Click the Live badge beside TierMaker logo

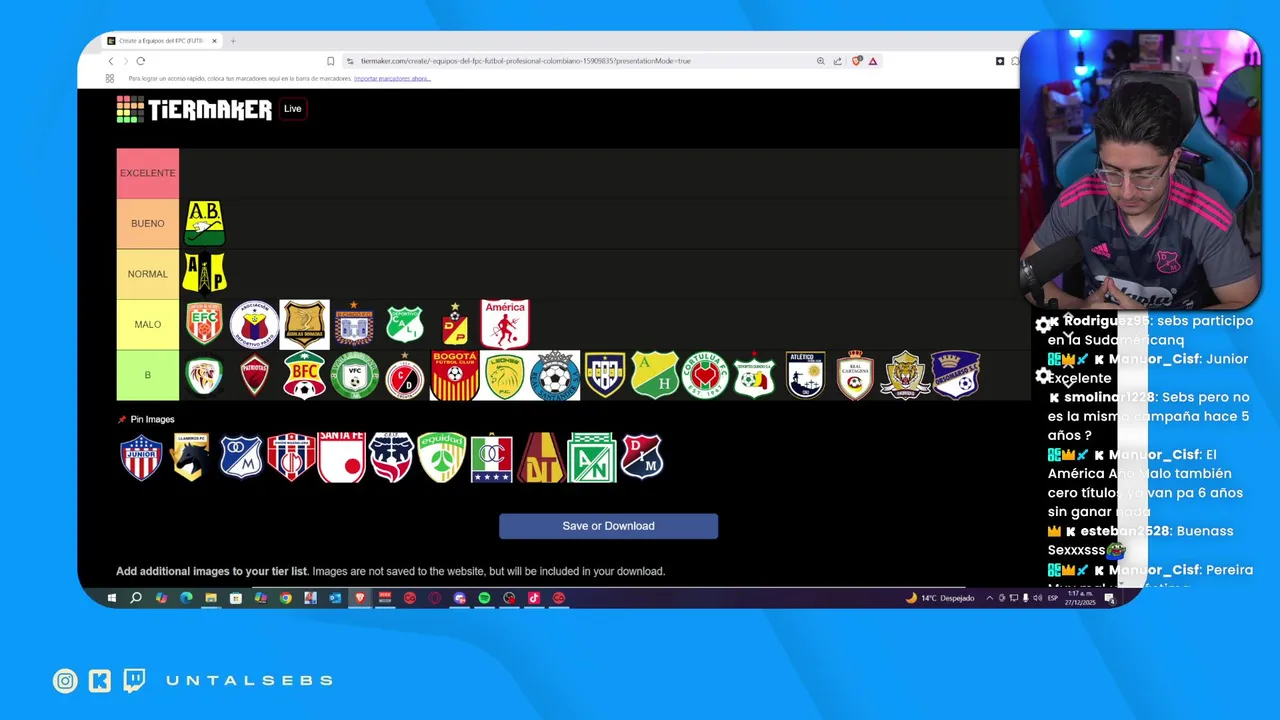pyautogui.click(x=292, y=109)
